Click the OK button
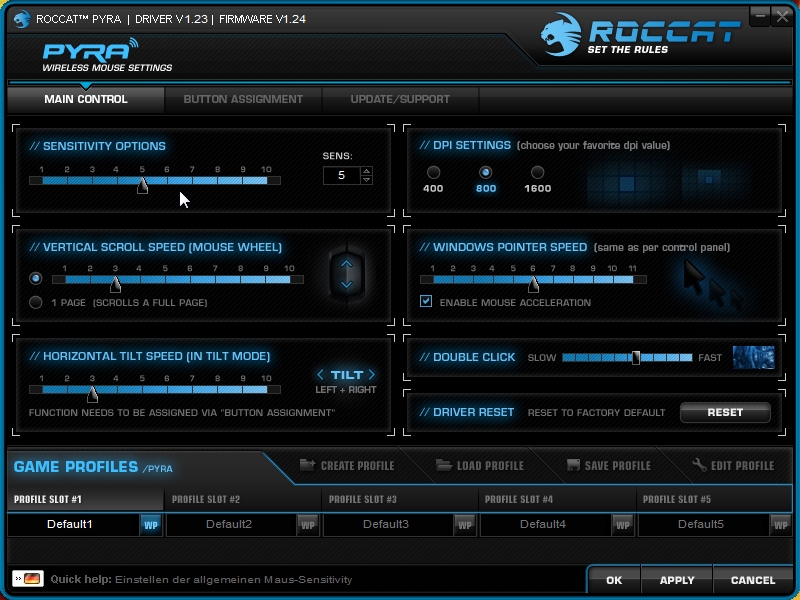The image size is (800, 600). 614,580
